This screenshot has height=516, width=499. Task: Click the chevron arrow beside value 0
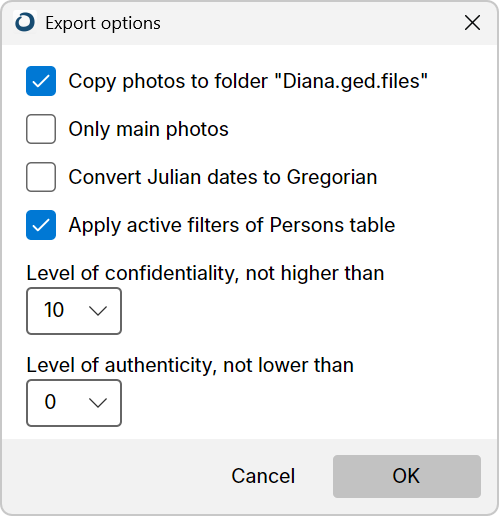click(98, 403)
